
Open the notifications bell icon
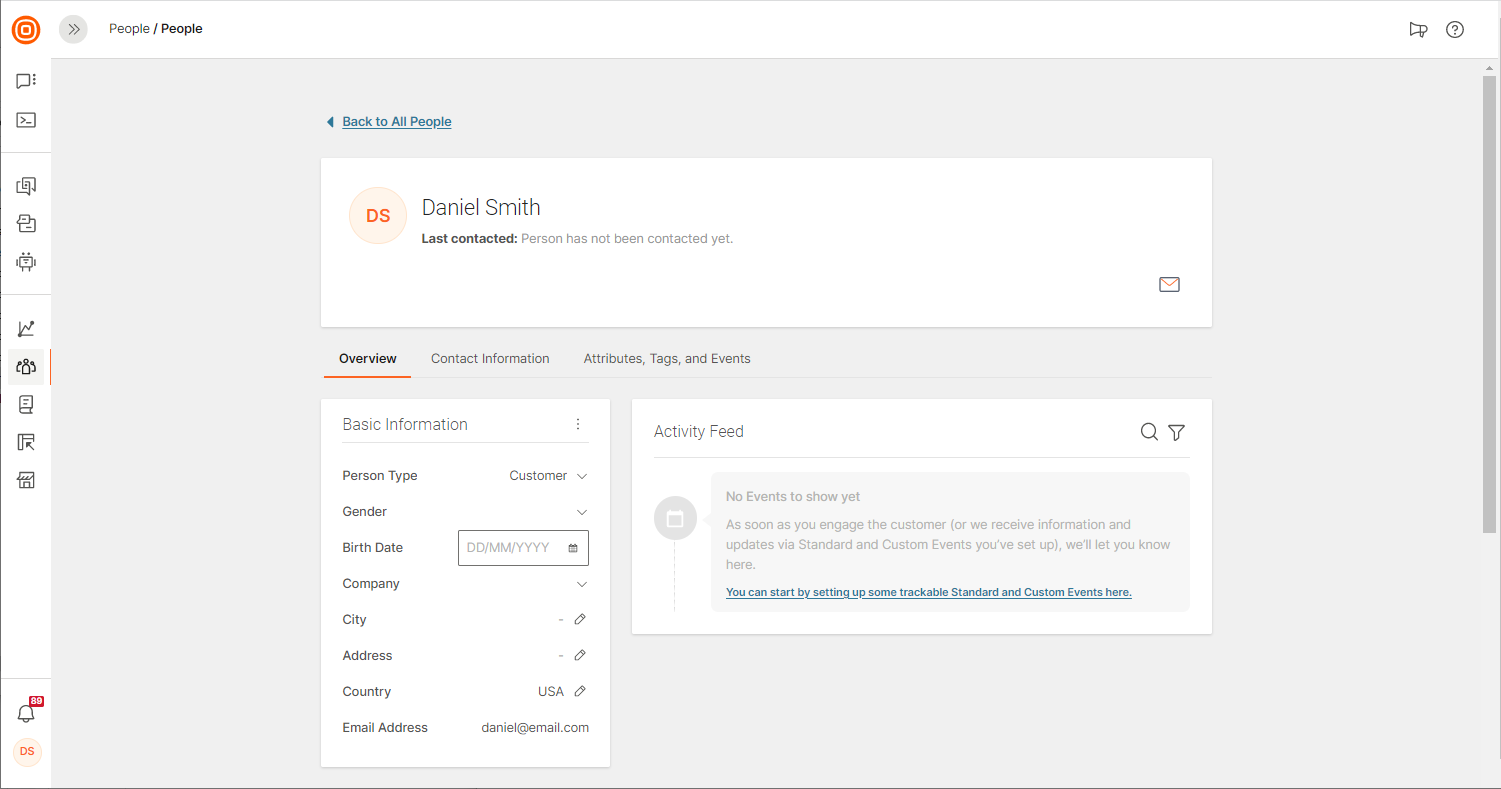[x=26, y=713]
